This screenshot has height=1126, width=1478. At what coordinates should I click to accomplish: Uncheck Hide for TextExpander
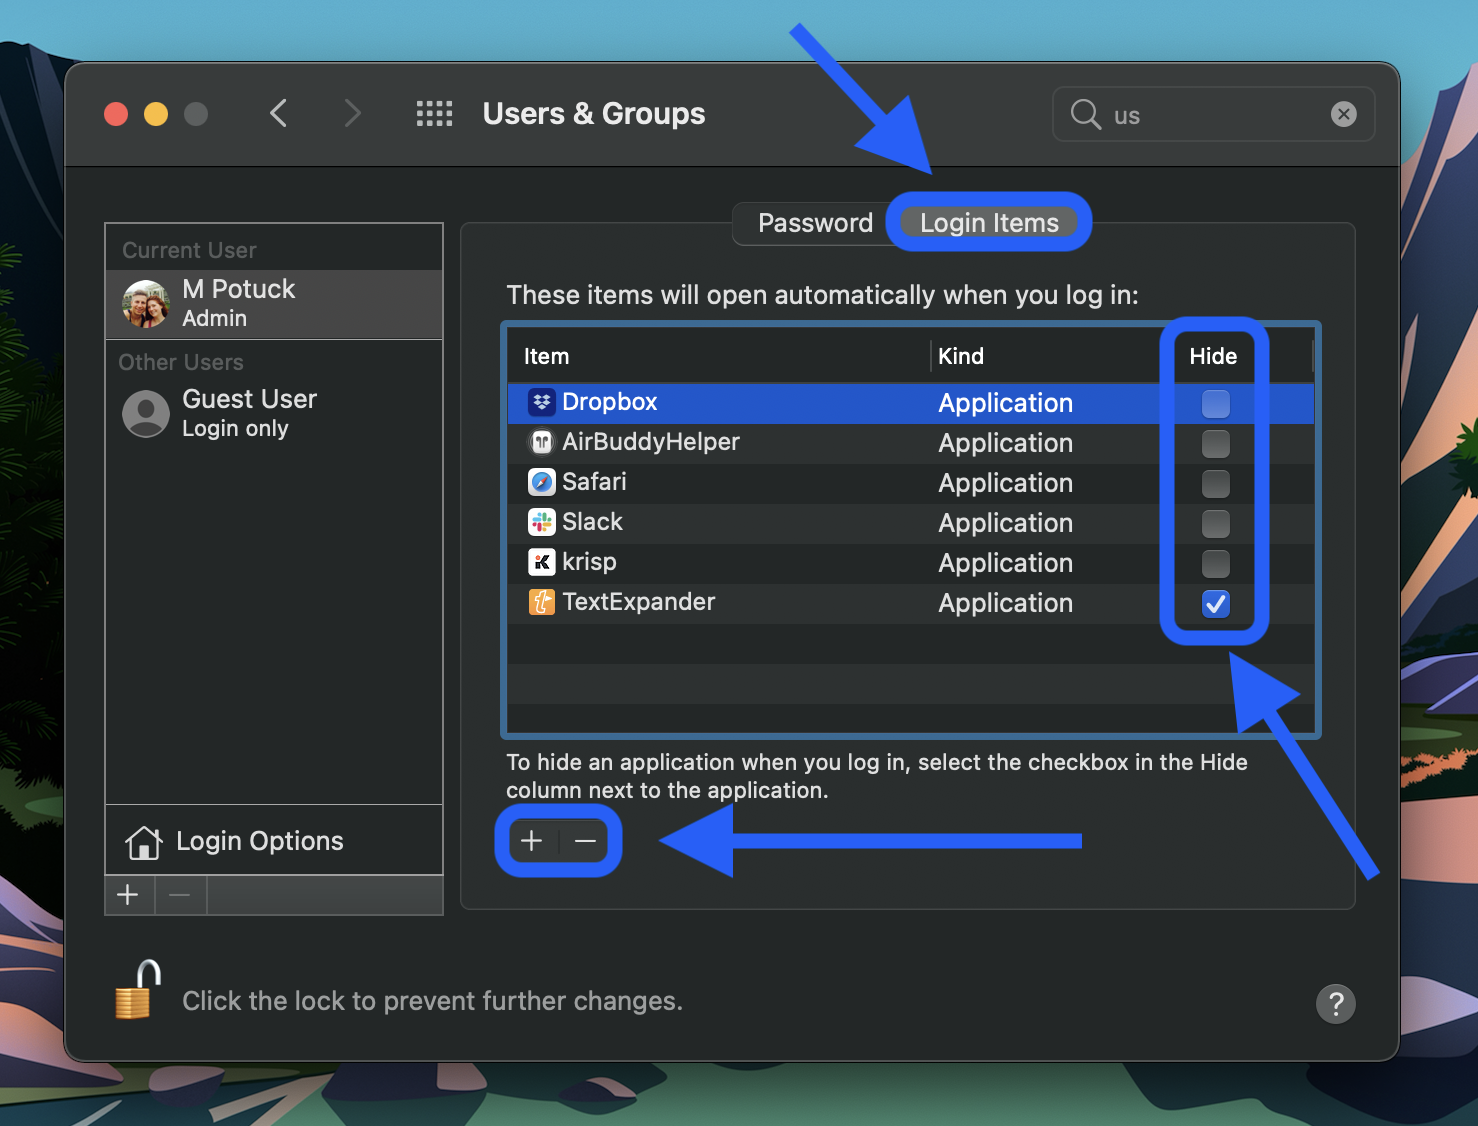1215,604
